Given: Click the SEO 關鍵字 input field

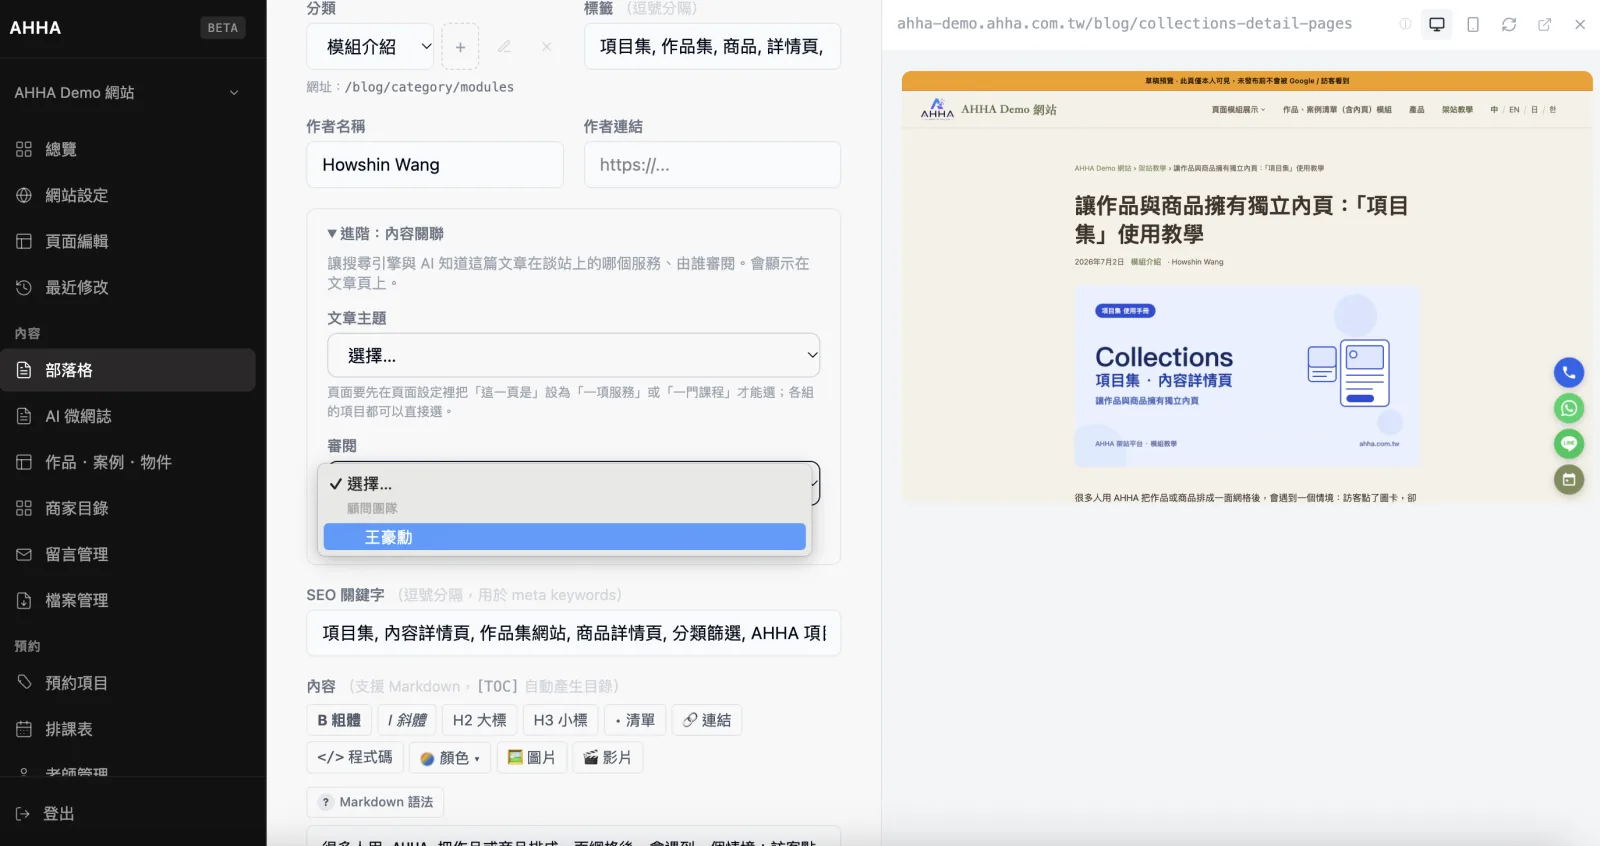Looking at the screenshot, I should point(573,633).
